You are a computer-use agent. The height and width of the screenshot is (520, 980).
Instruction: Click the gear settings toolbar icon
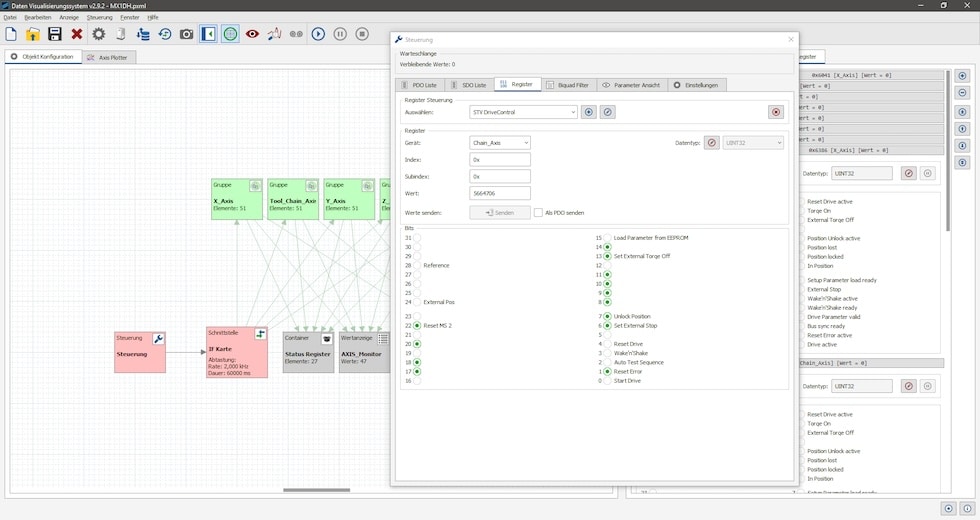(99, 34)
